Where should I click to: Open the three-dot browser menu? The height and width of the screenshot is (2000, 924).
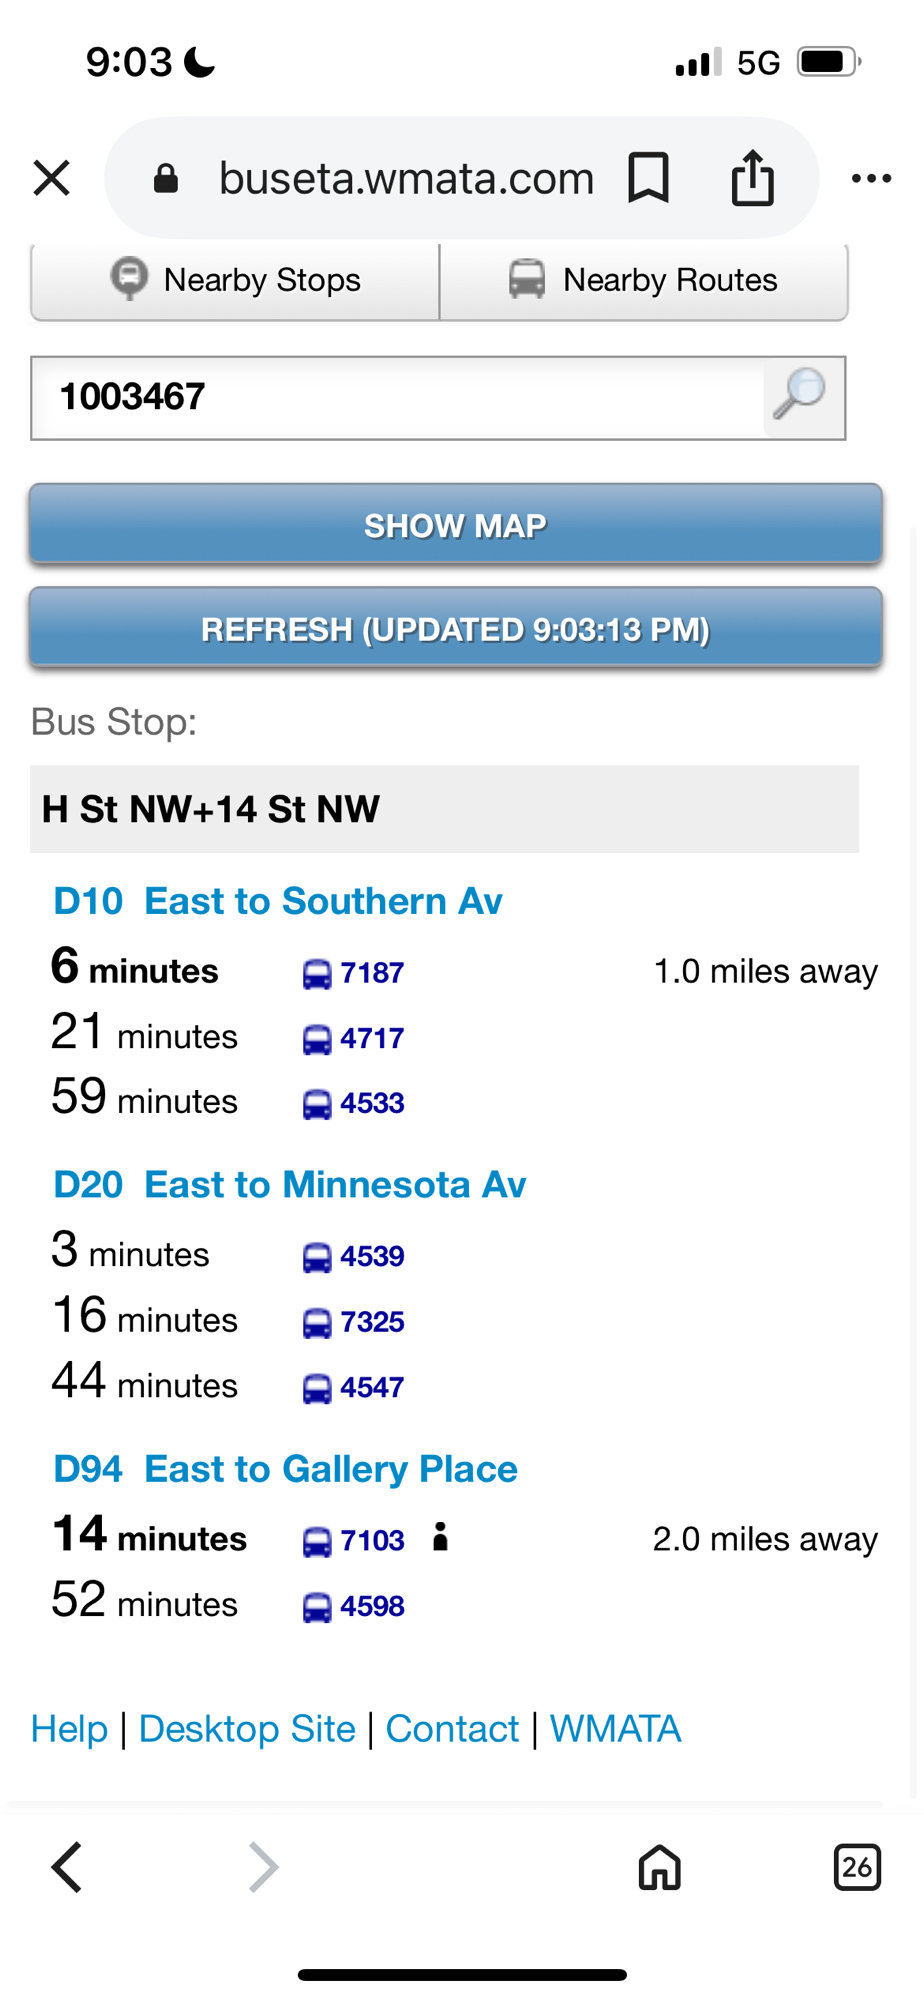[870, 179]
